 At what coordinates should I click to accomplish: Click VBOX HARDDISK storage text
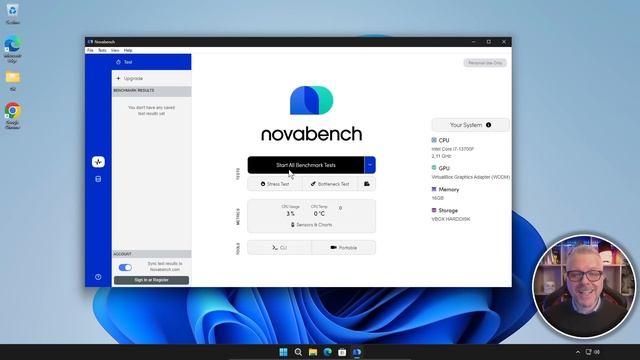451,219
